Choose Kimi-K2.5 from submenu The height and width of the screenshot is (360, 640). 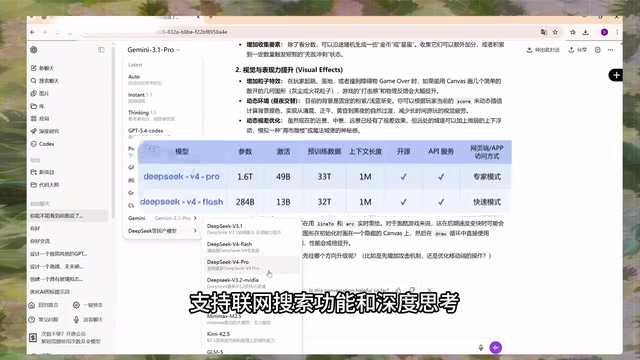click(252, 337)
